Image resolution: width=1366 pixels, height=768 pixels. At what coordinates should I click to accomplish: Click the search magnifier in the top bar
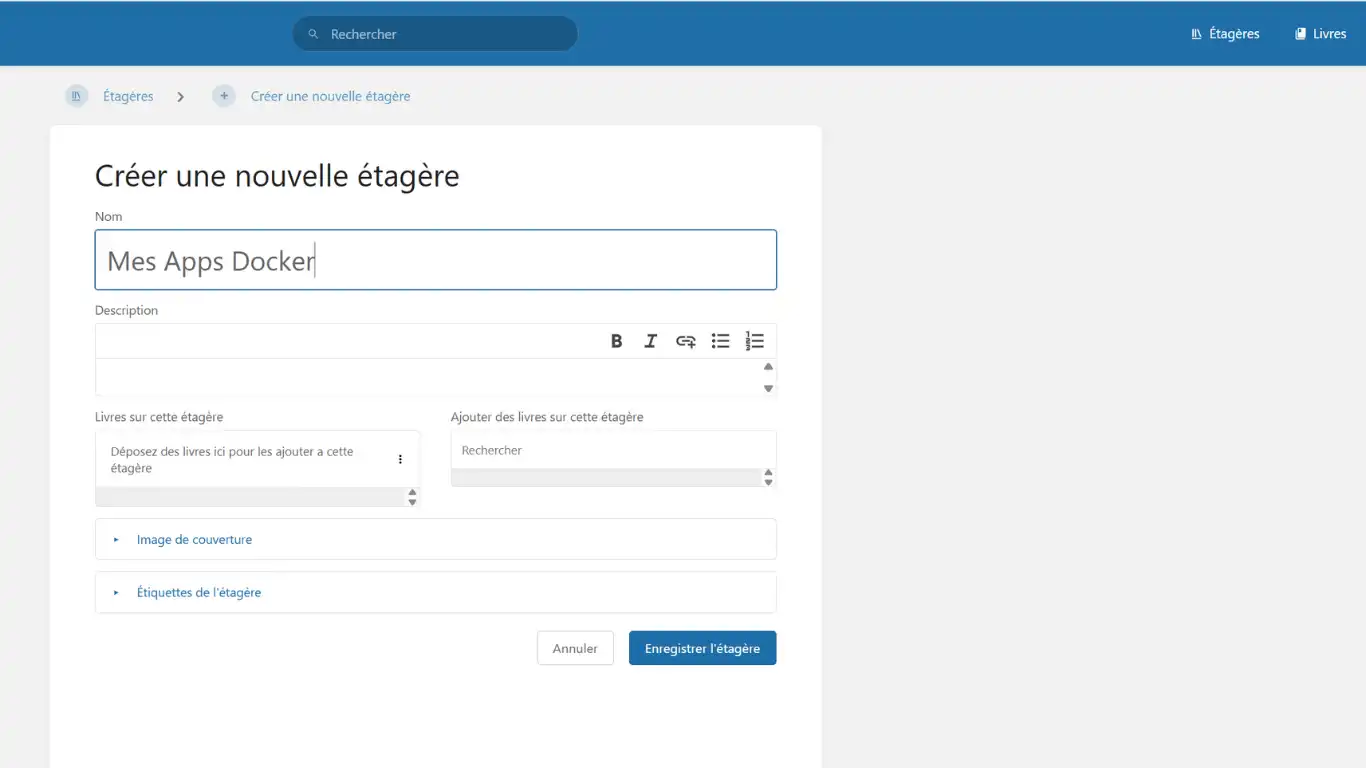[312, 33]
